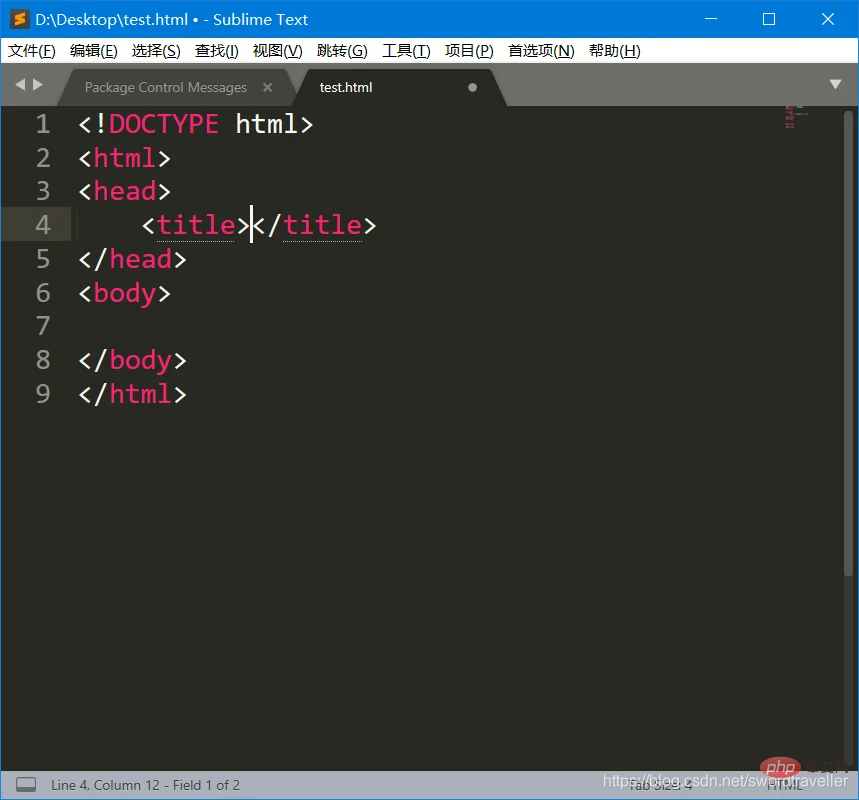Viewport: 859px width, 800px height.
Task: Open the 查找(I) menu
Action: 216,51
